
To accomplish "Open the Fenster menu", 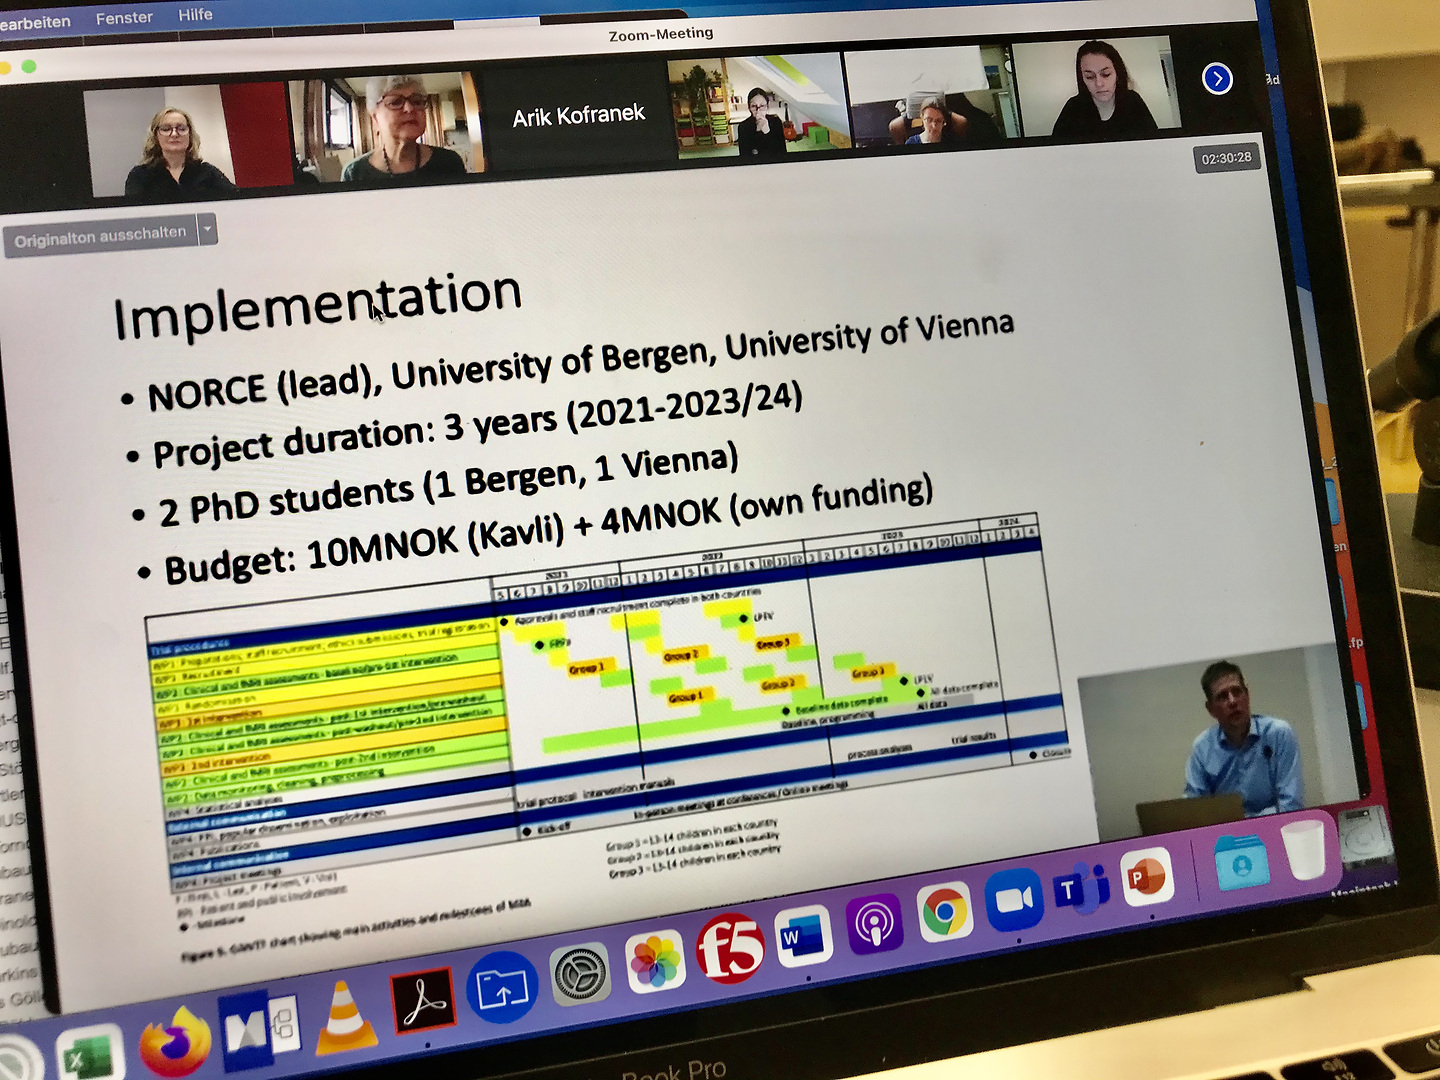I will (x=124, y=17).
